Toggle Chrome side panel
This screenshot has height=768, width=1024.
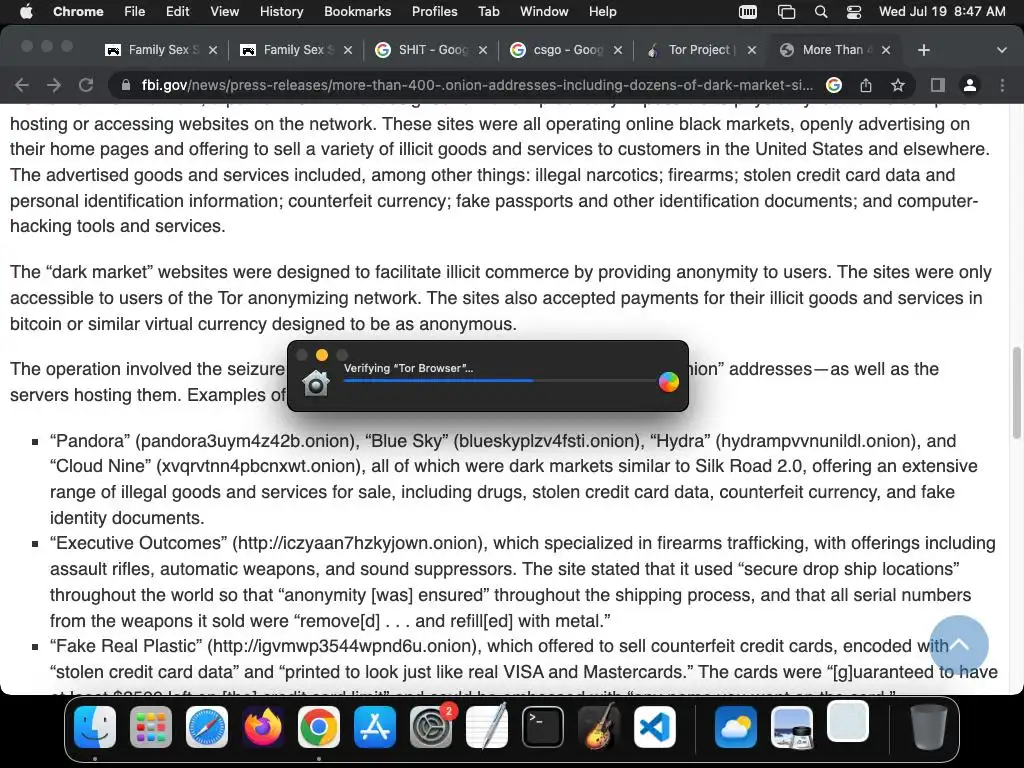(938, 85)
